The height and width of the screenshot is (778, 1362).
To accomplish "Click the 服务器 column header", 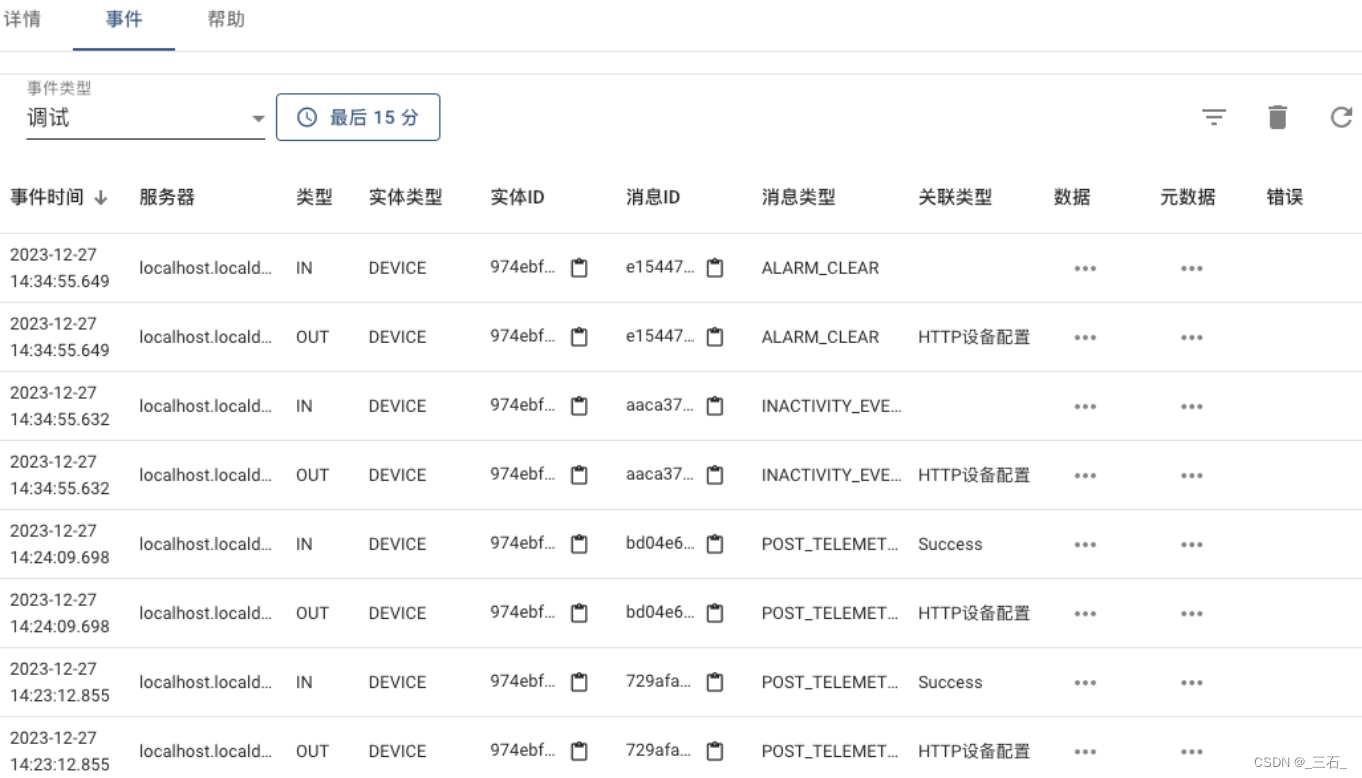I will tap(167, 197).
